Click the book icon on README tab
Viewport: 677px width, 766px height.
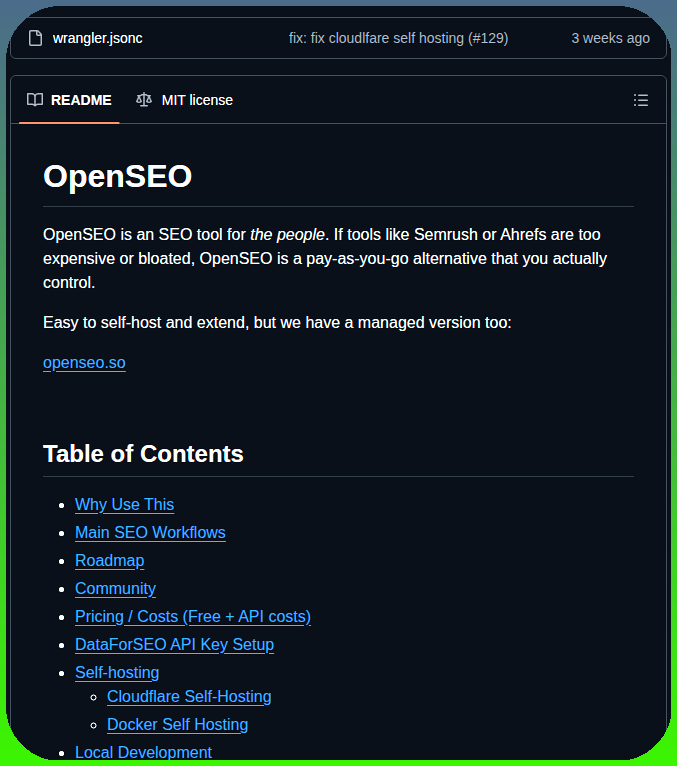pyautogui.click(x=35, y=100)
